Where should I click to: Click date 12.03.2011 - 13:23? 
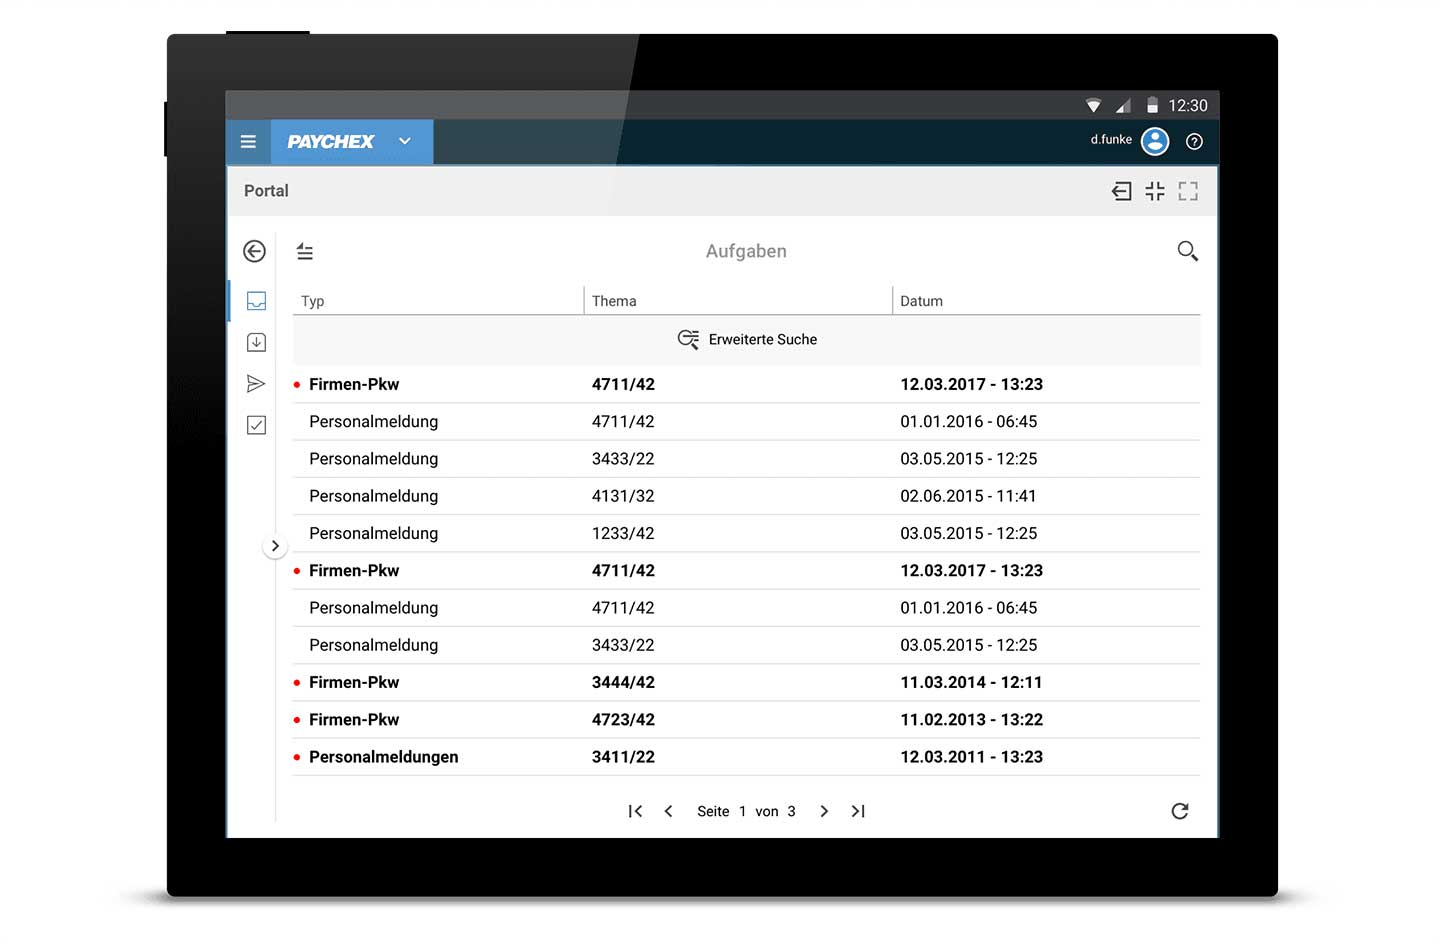971,757
